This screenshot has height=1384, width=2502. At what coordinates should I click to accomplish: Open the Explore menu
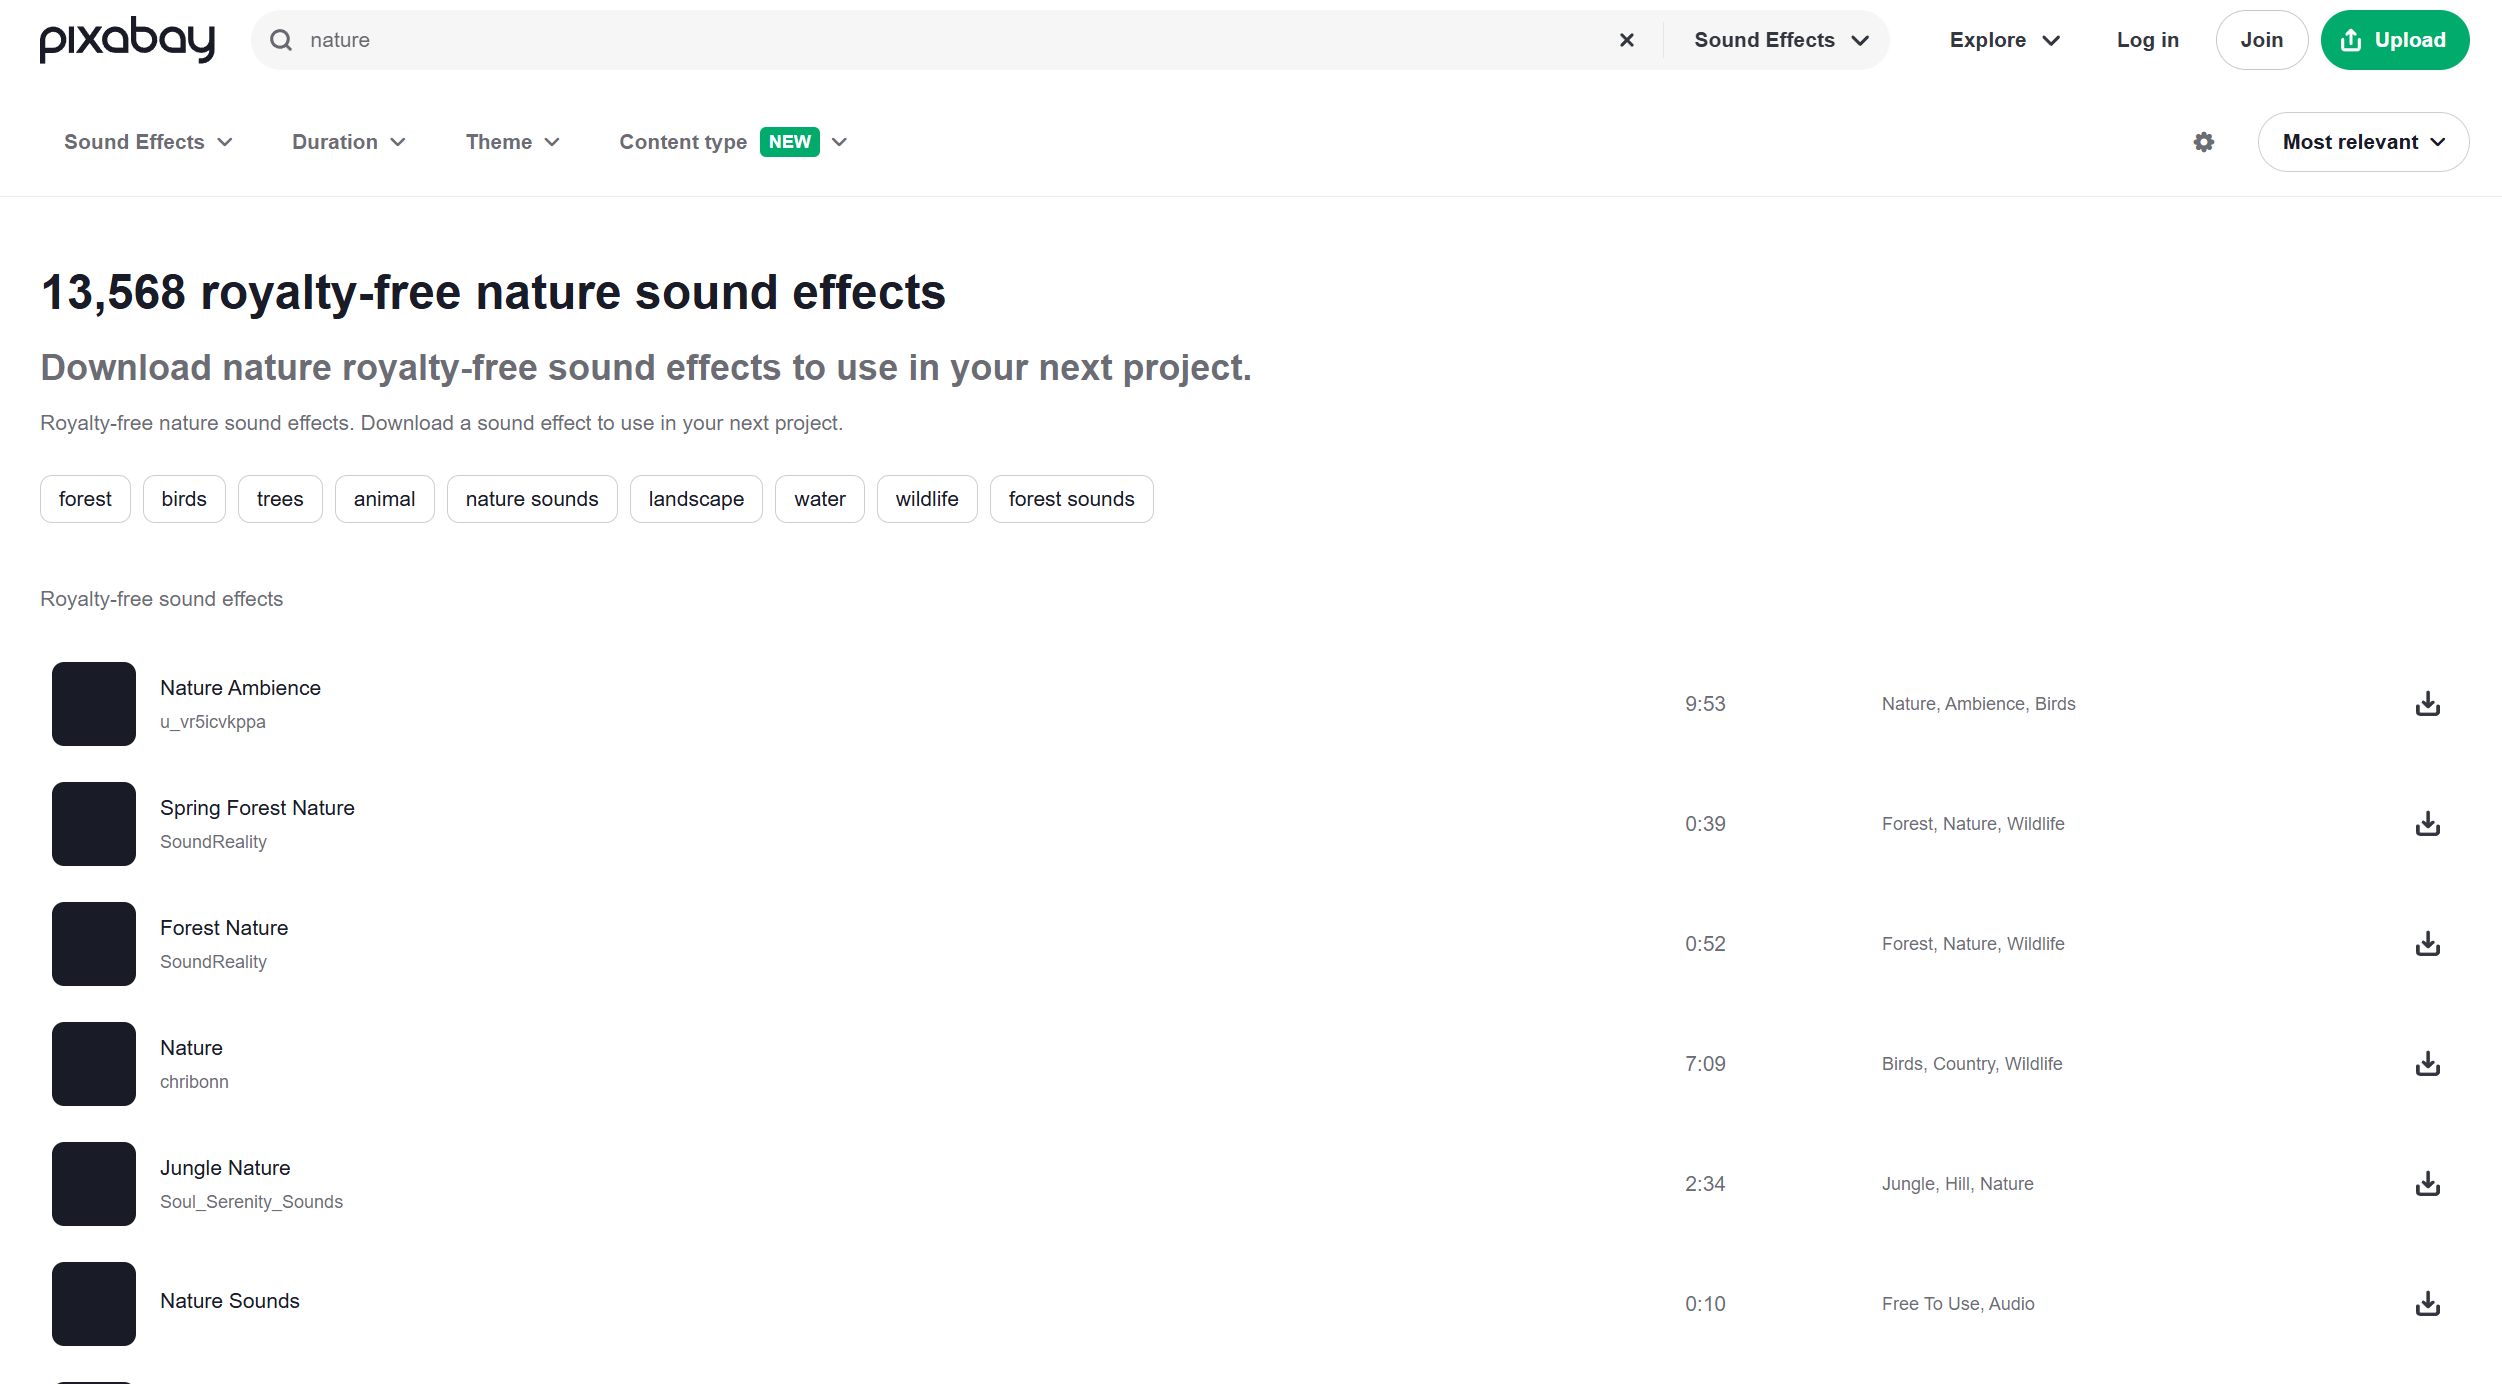click(2004, 40)
